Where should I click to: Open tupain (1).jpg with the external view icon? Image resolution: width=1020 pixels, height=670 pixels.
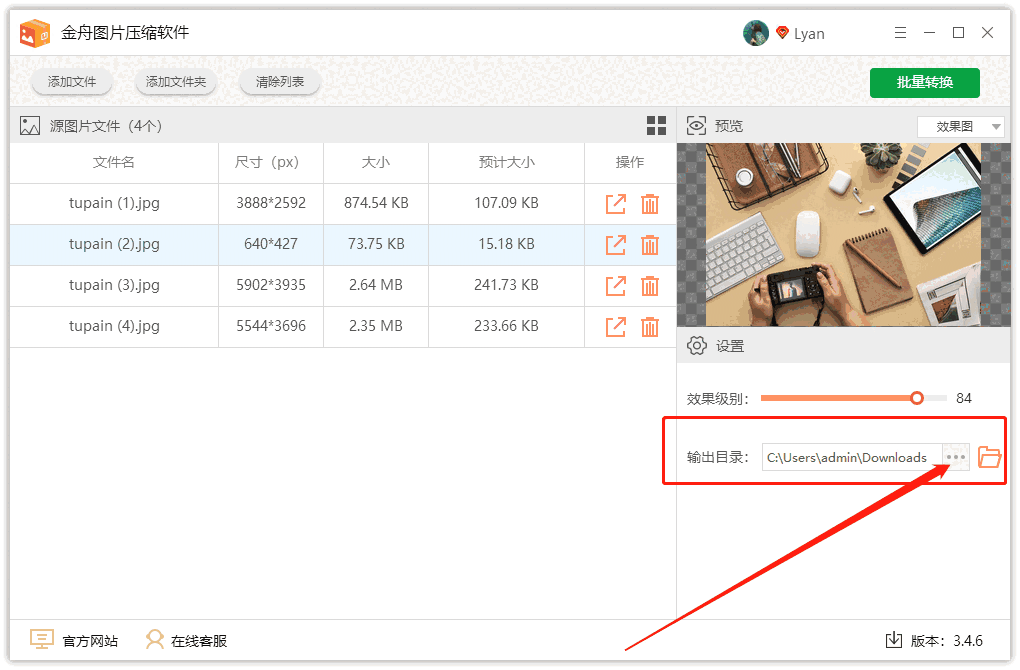(615, 203)
